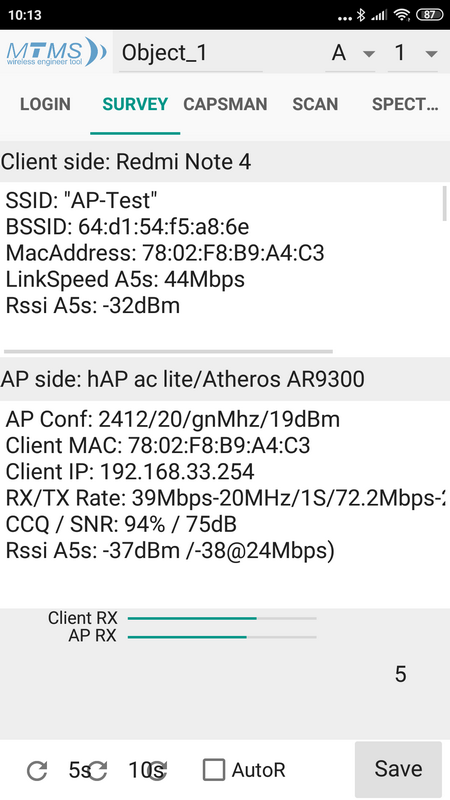This screenshot has width=450, height=800.
Task: Enable the AutoR checkbox
Action: (214, 770)
